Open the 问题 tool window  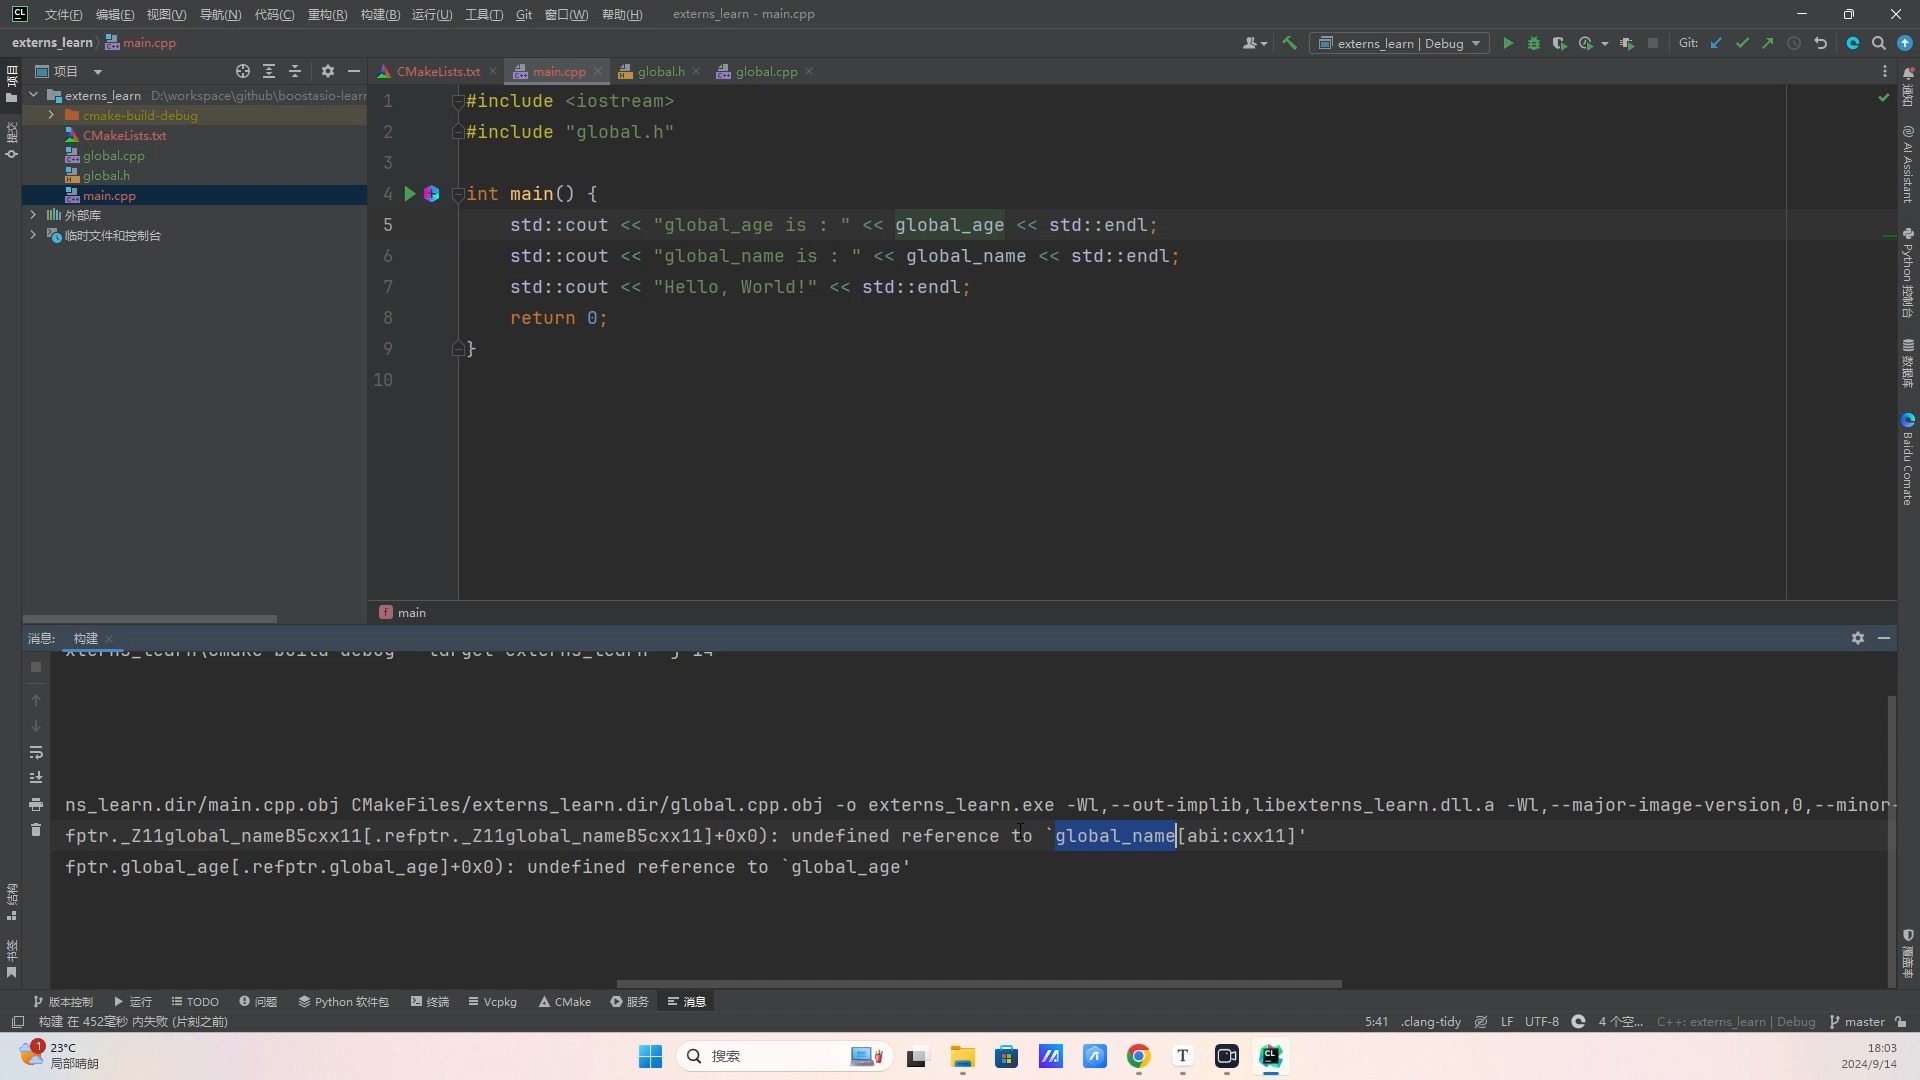point(258,1001)
